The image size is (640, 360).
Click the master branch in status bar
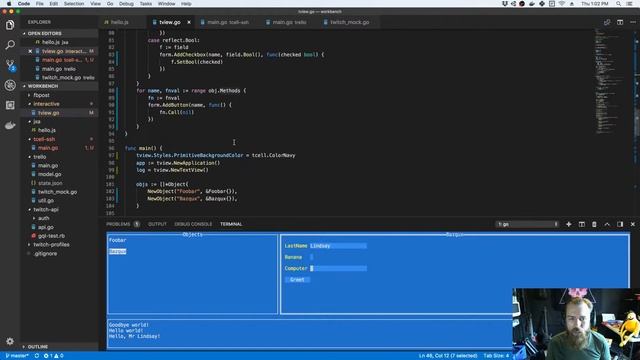(17, 356)
